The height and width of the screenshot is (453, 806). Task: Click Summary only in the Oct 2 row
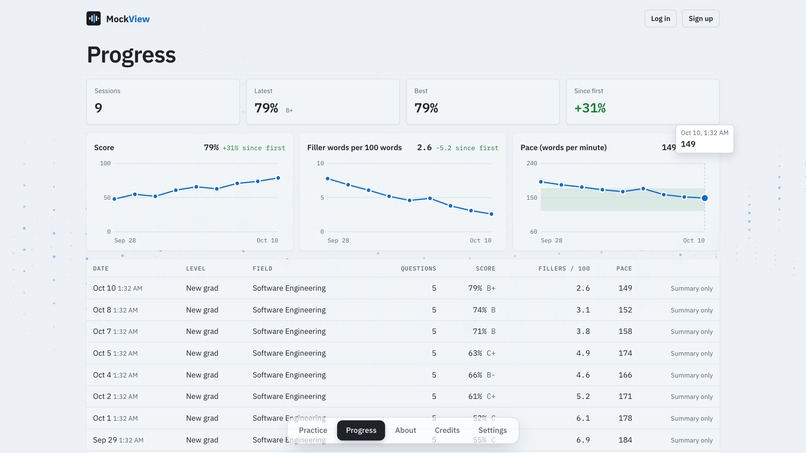click(x=691, y=396)
